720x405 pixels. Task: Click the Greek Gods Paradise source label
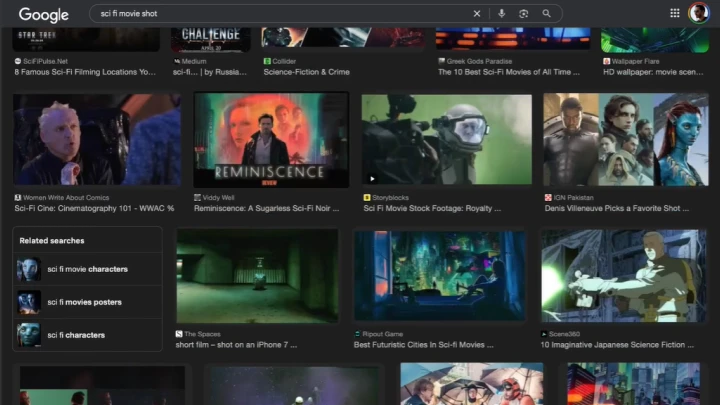tap(475, 61)
